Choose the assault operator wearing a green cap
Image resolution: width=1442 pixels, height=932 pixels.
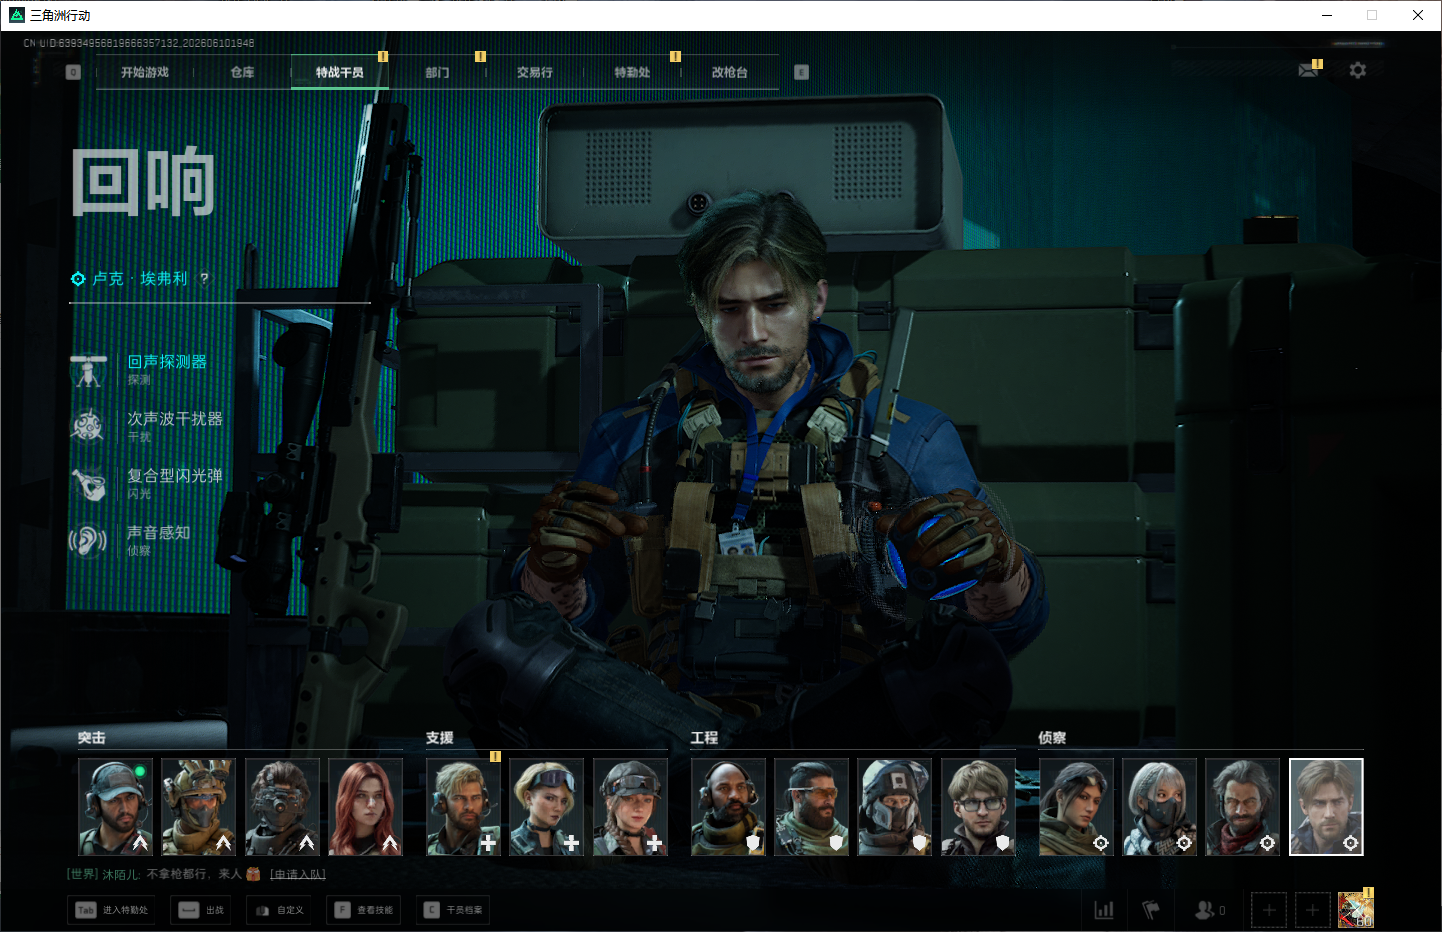point(115,806)
